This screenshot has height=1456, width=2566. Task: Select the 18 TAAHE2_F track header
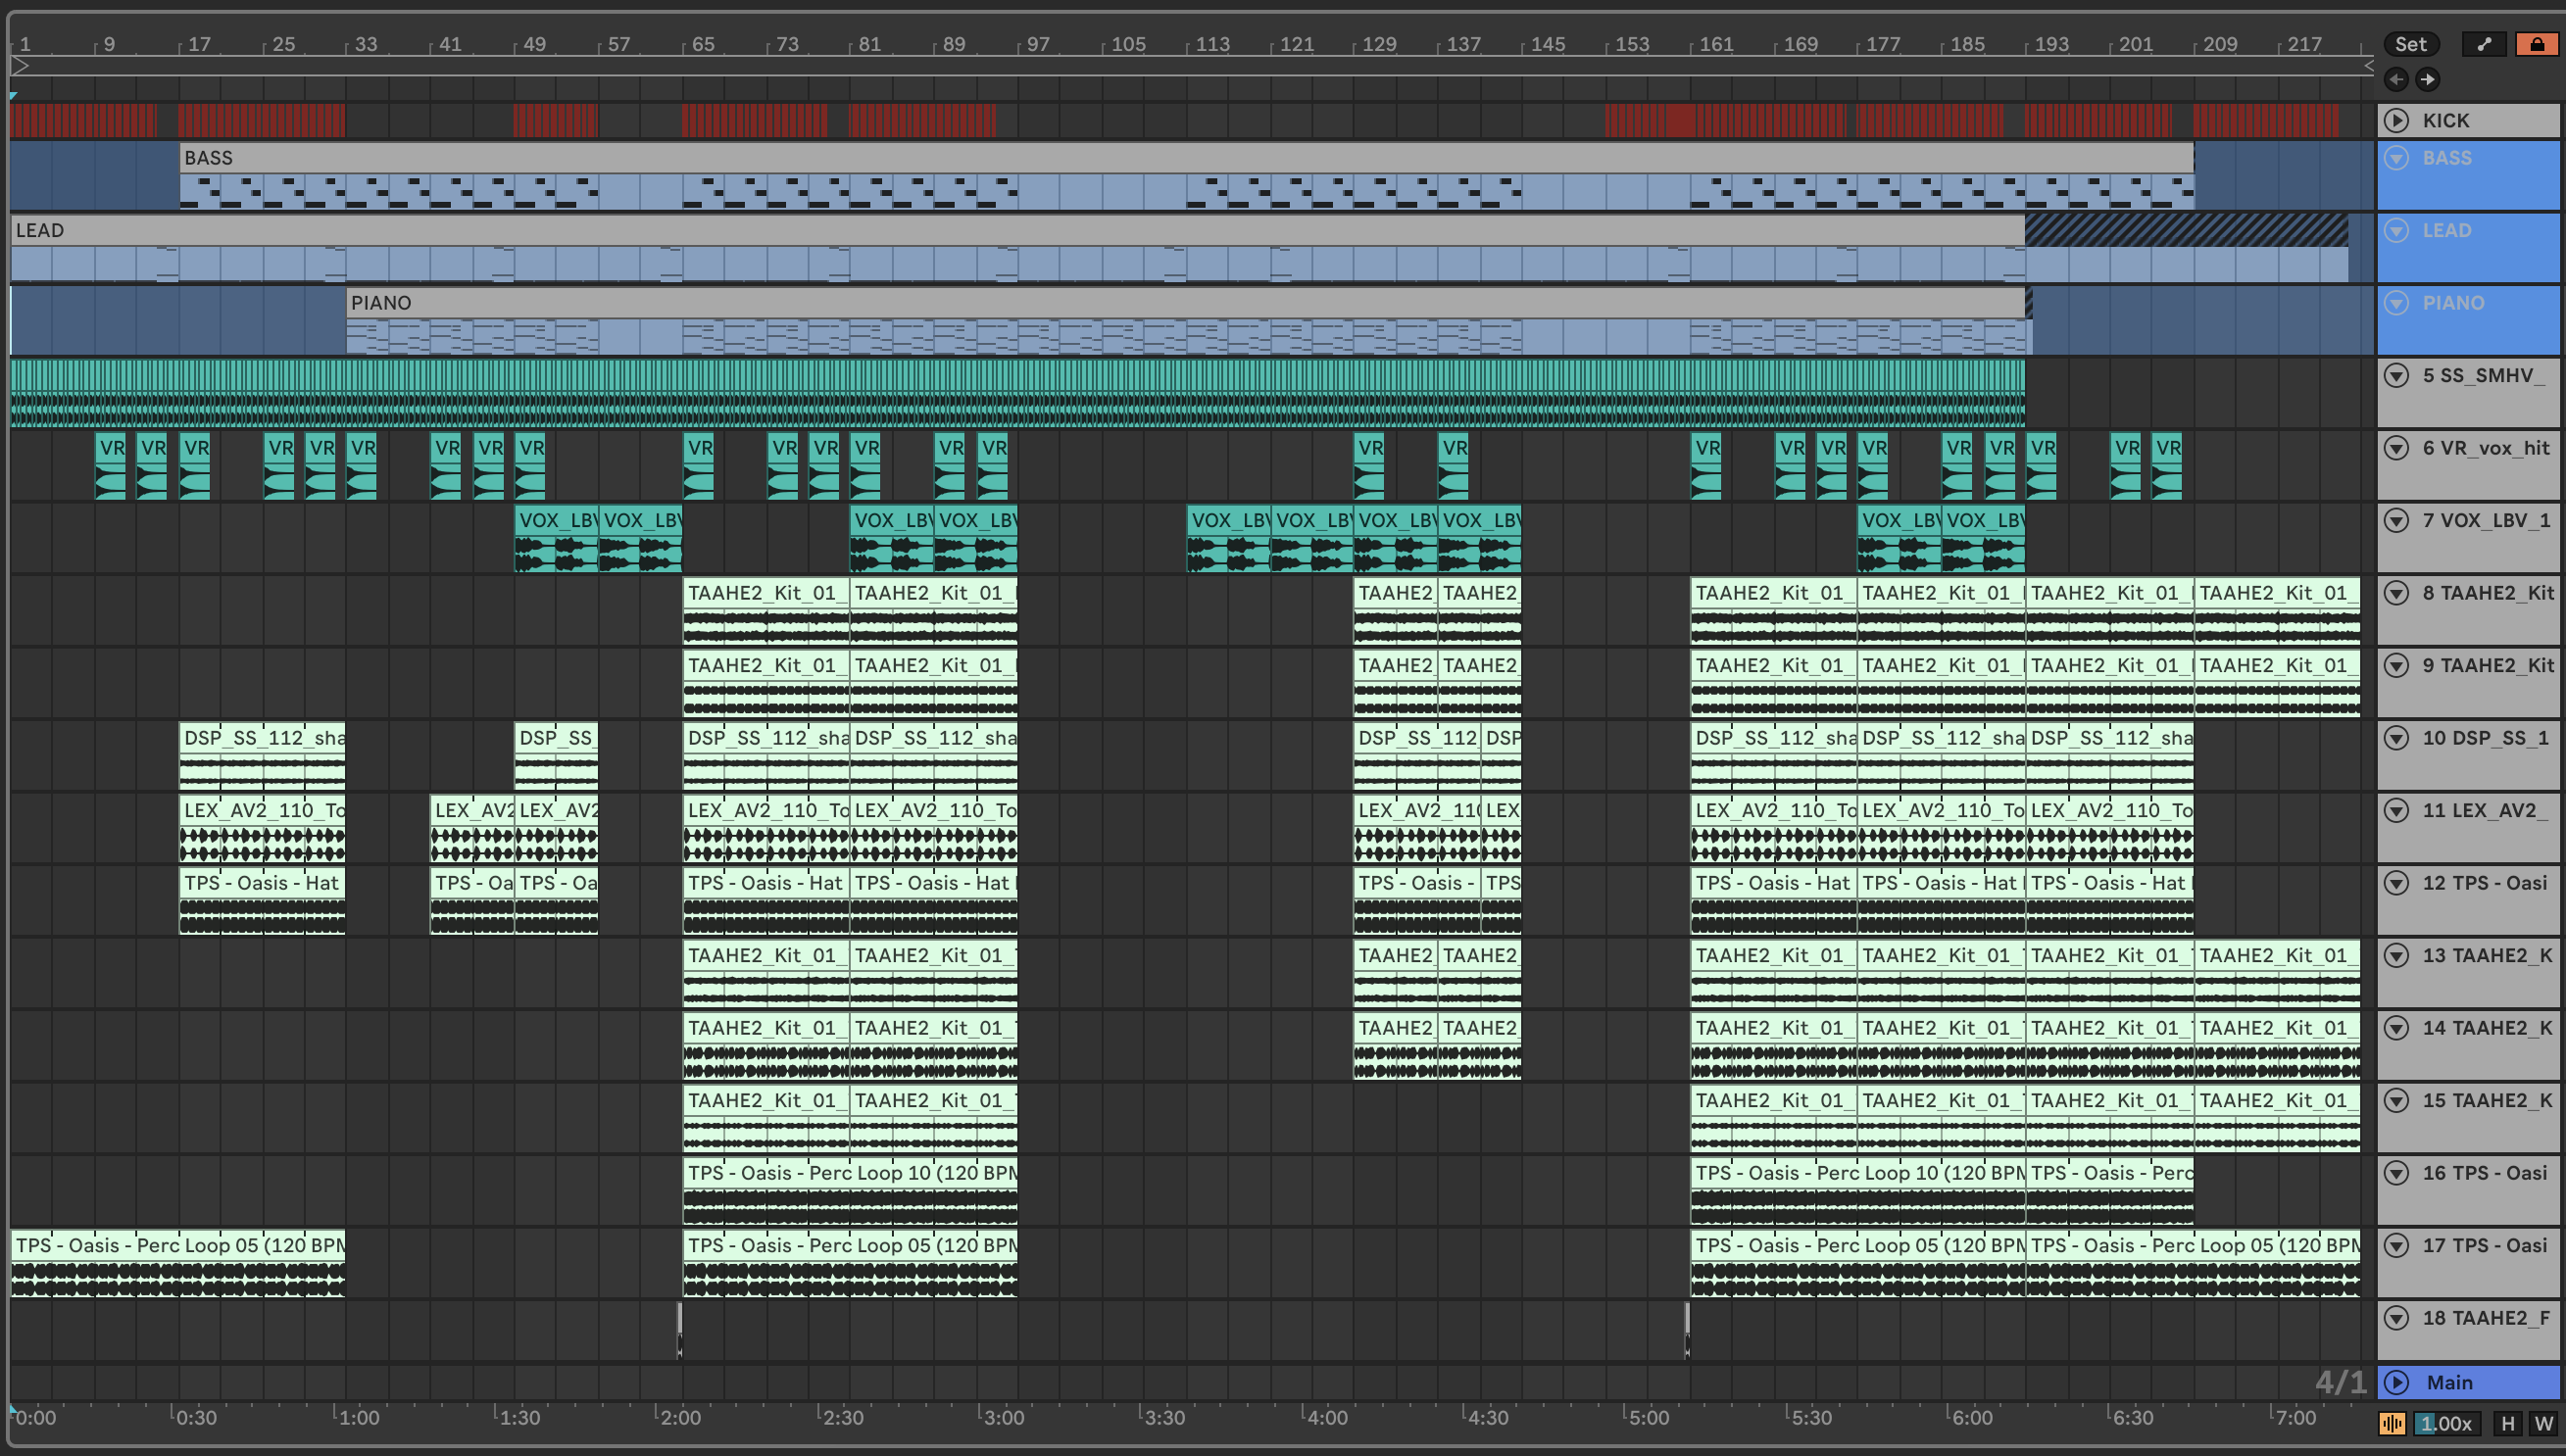click(x=2485, y=1318)
